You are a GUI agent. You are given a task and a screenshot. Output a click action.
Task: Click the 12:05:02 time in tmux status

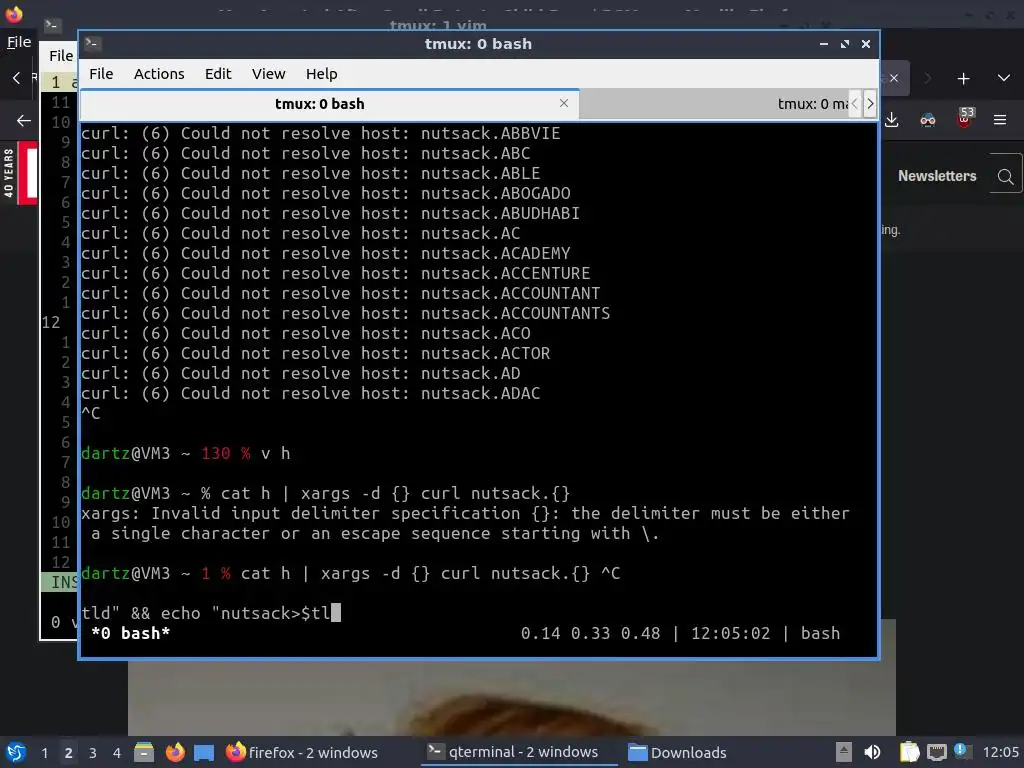[731, 633]
